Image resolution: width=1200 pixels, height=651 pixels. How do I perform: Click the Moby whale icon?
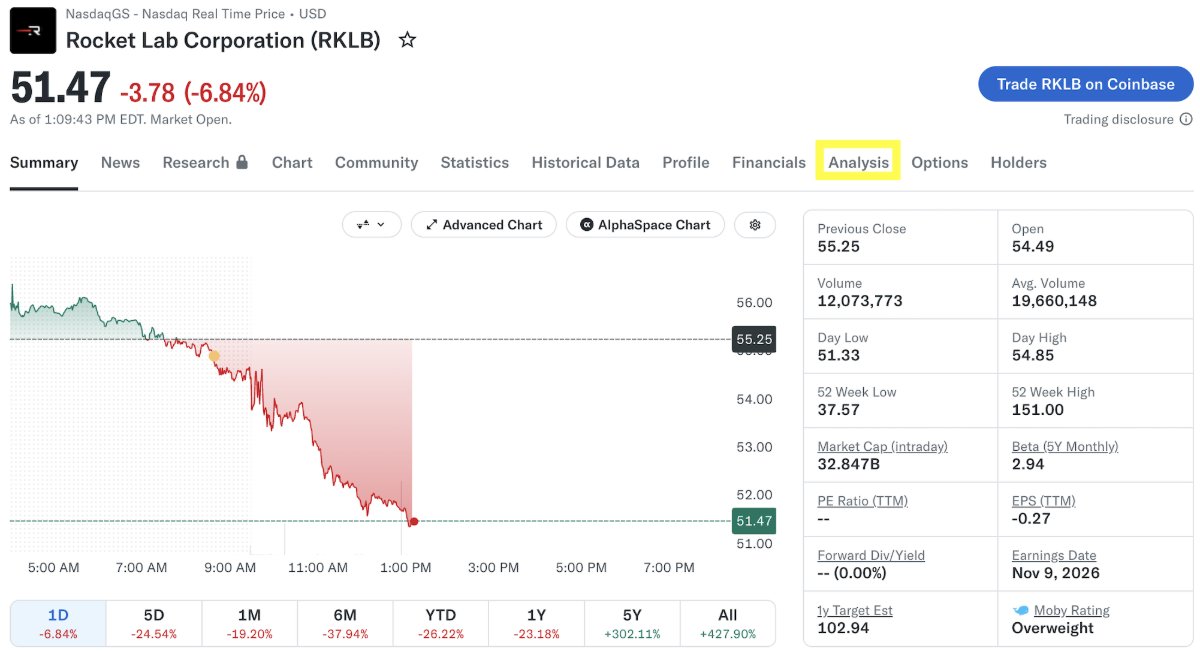(1021, 611)
